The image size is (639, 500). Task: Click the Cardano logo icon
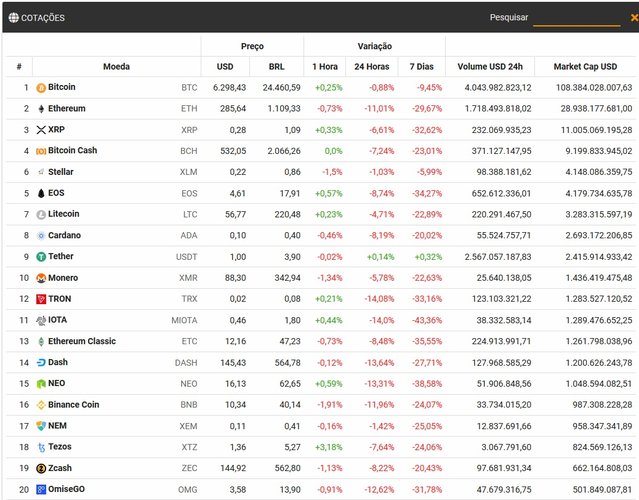coord(41,236)
